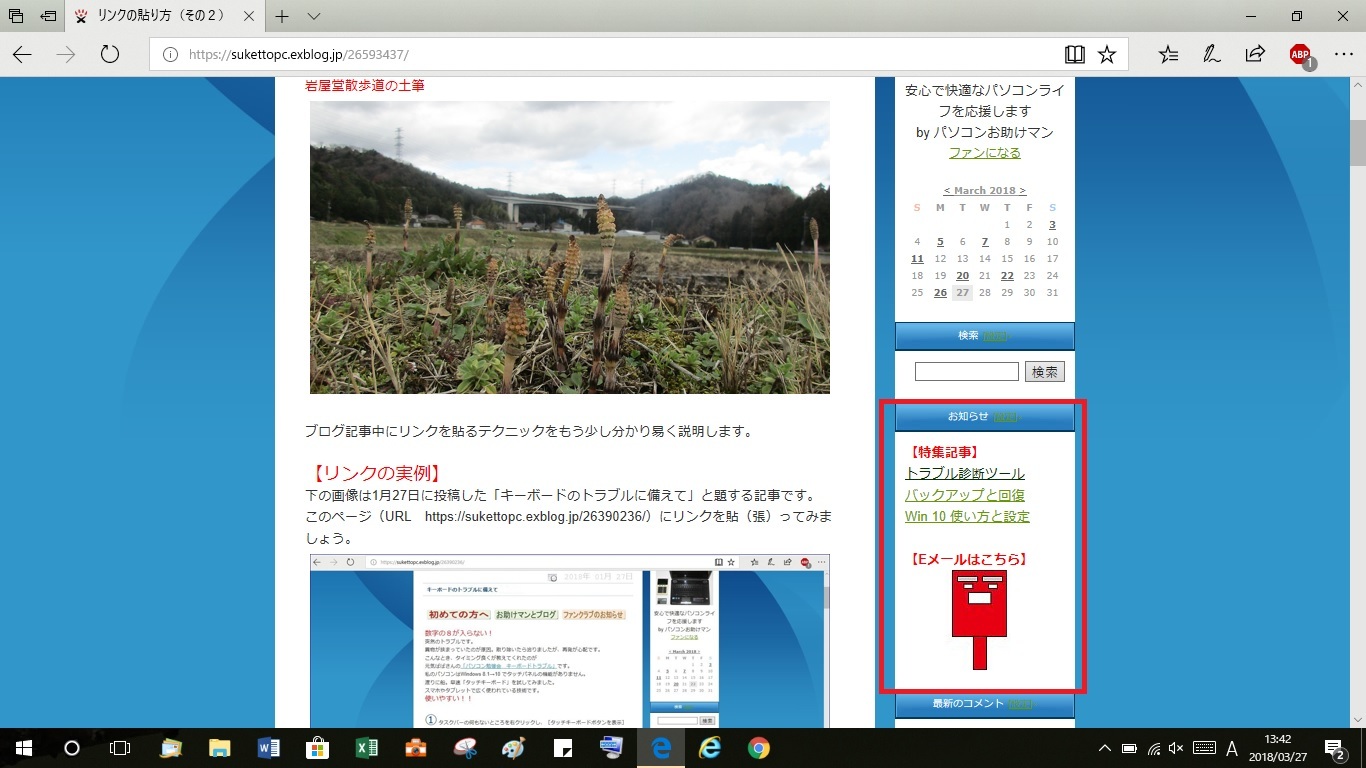Open バックアップと回復 link
The image size is (1366, 768).
(x=964, y=495)
